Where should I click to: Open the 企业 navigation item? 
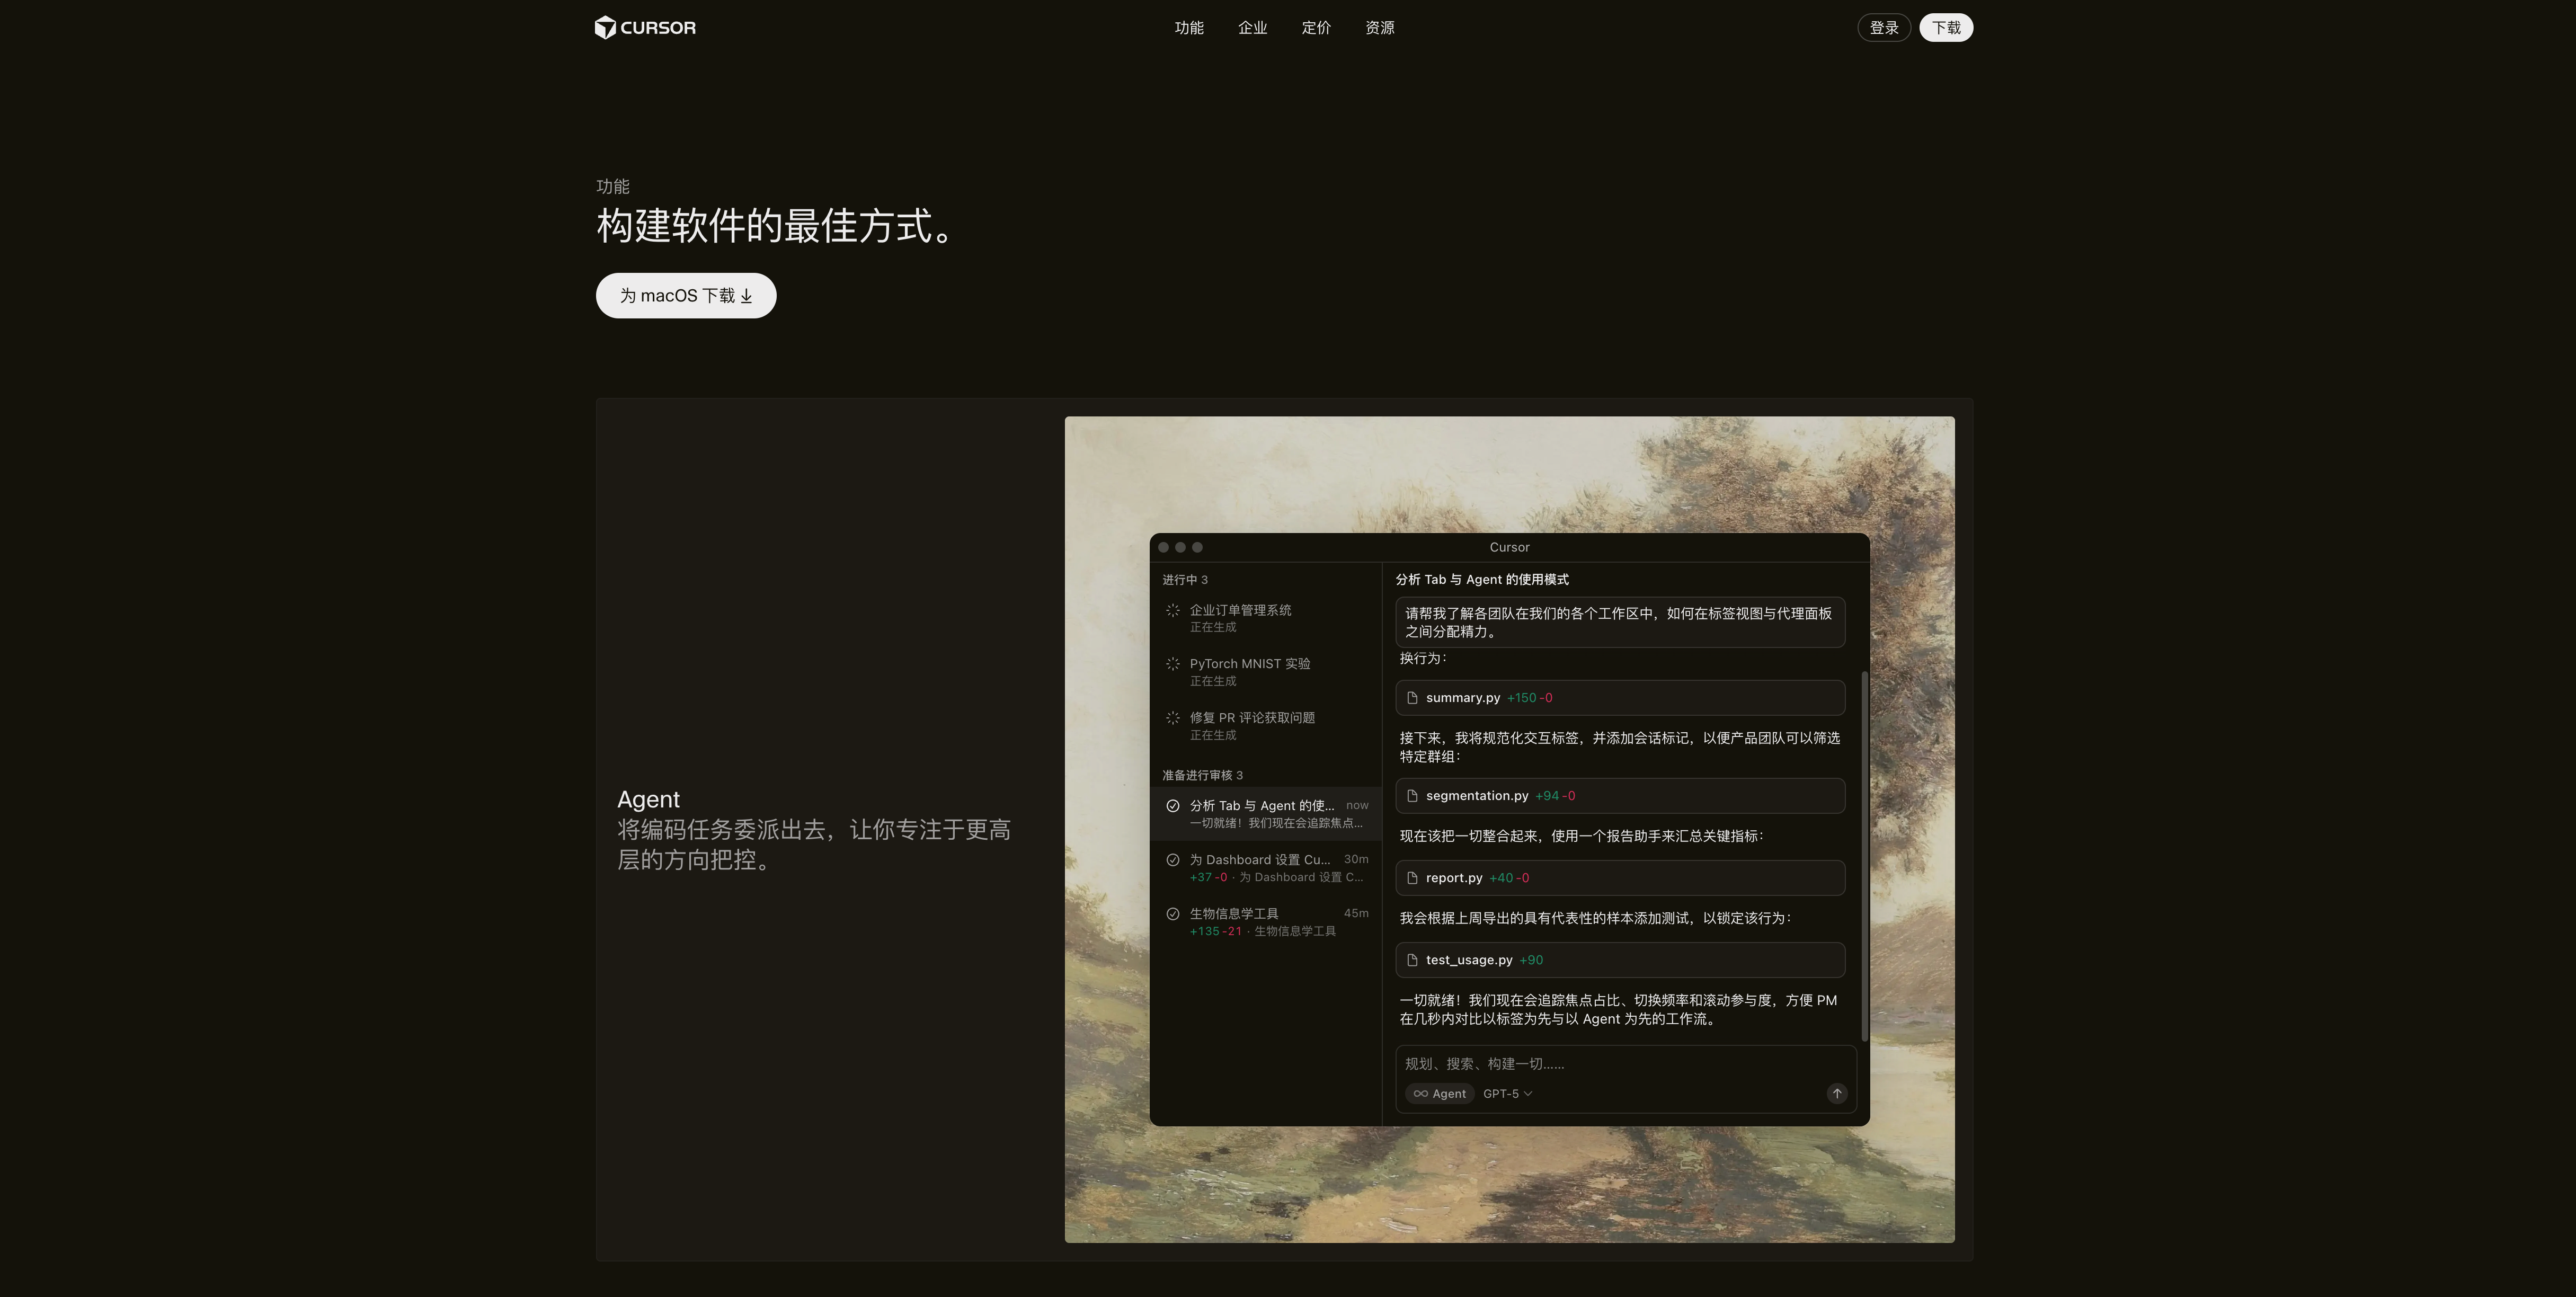coord(1252,28)
